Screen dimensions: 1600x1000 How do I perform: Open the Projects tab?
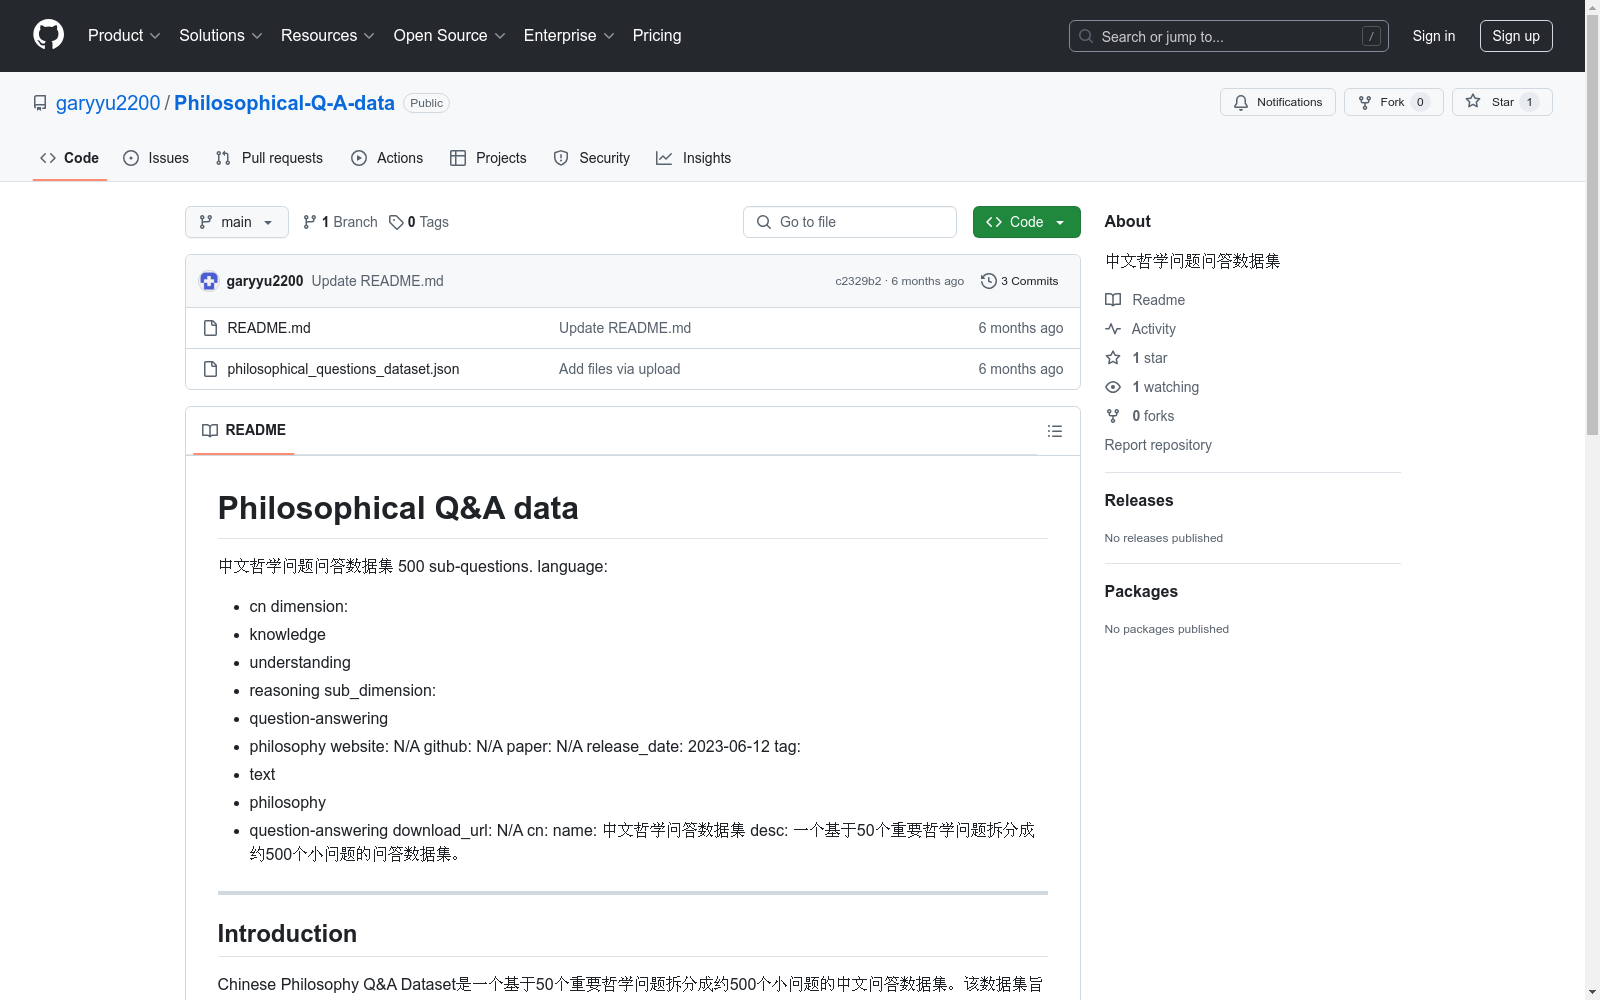coord(488,158)
